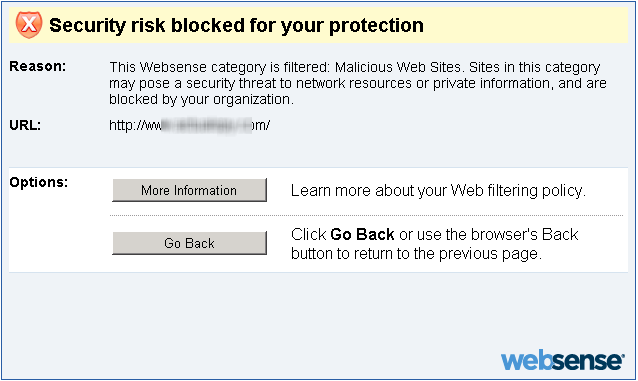Screen dimensions: 638x381
Task: Click the 'network resources or private information' phrase
Action: tap(423, 83)
